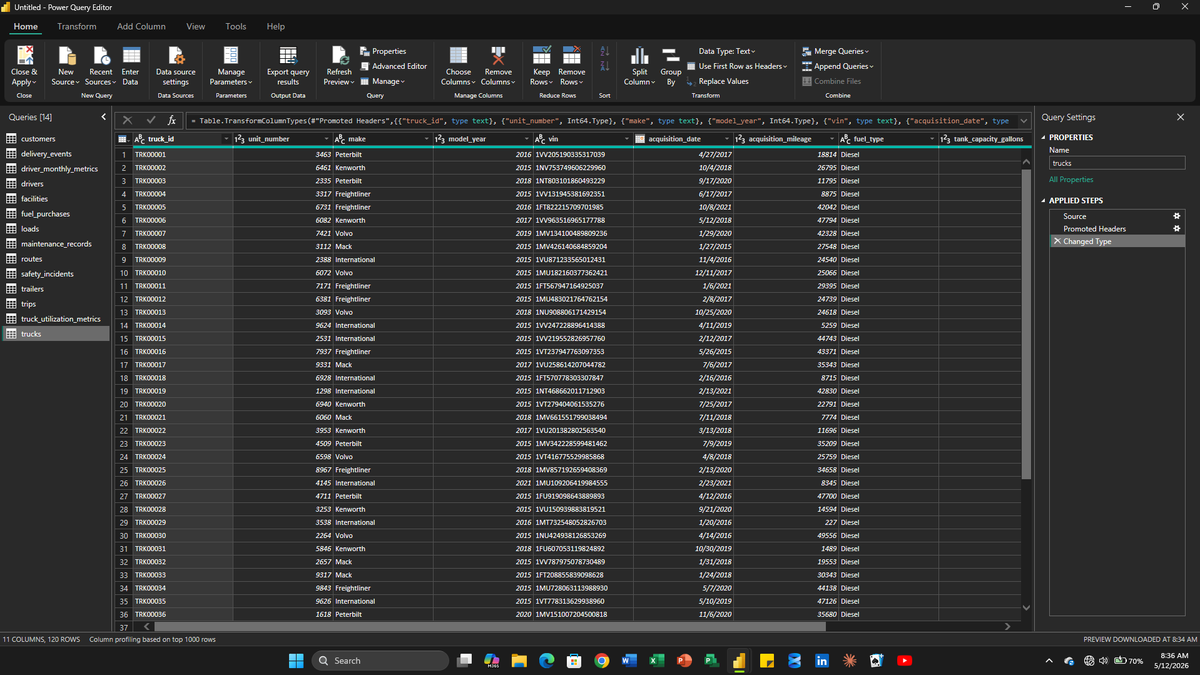Screen dimensions: 1200x675
Task: Open the truck_id column filter dropdown
Action: (224, 139)
